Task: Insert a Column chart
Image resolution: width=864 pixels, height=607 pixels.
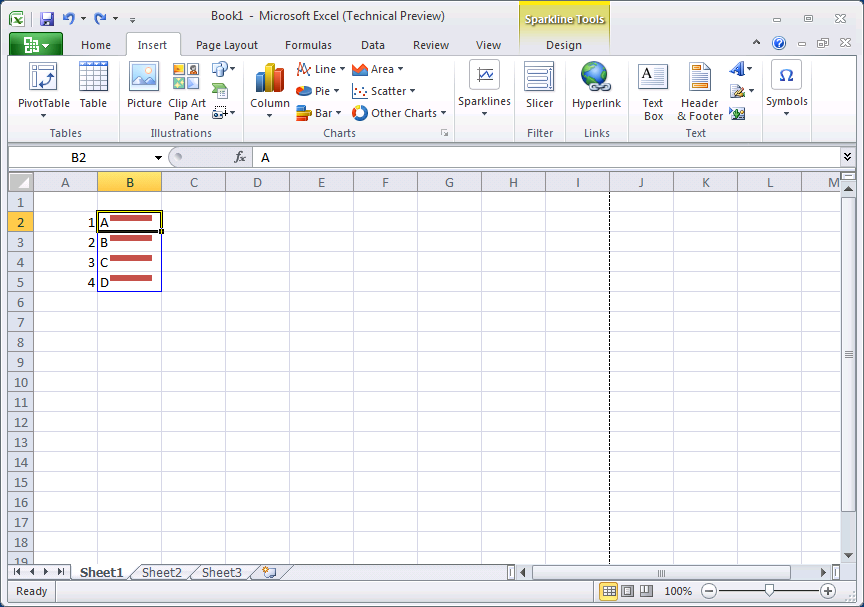Action: pos(269,91)
